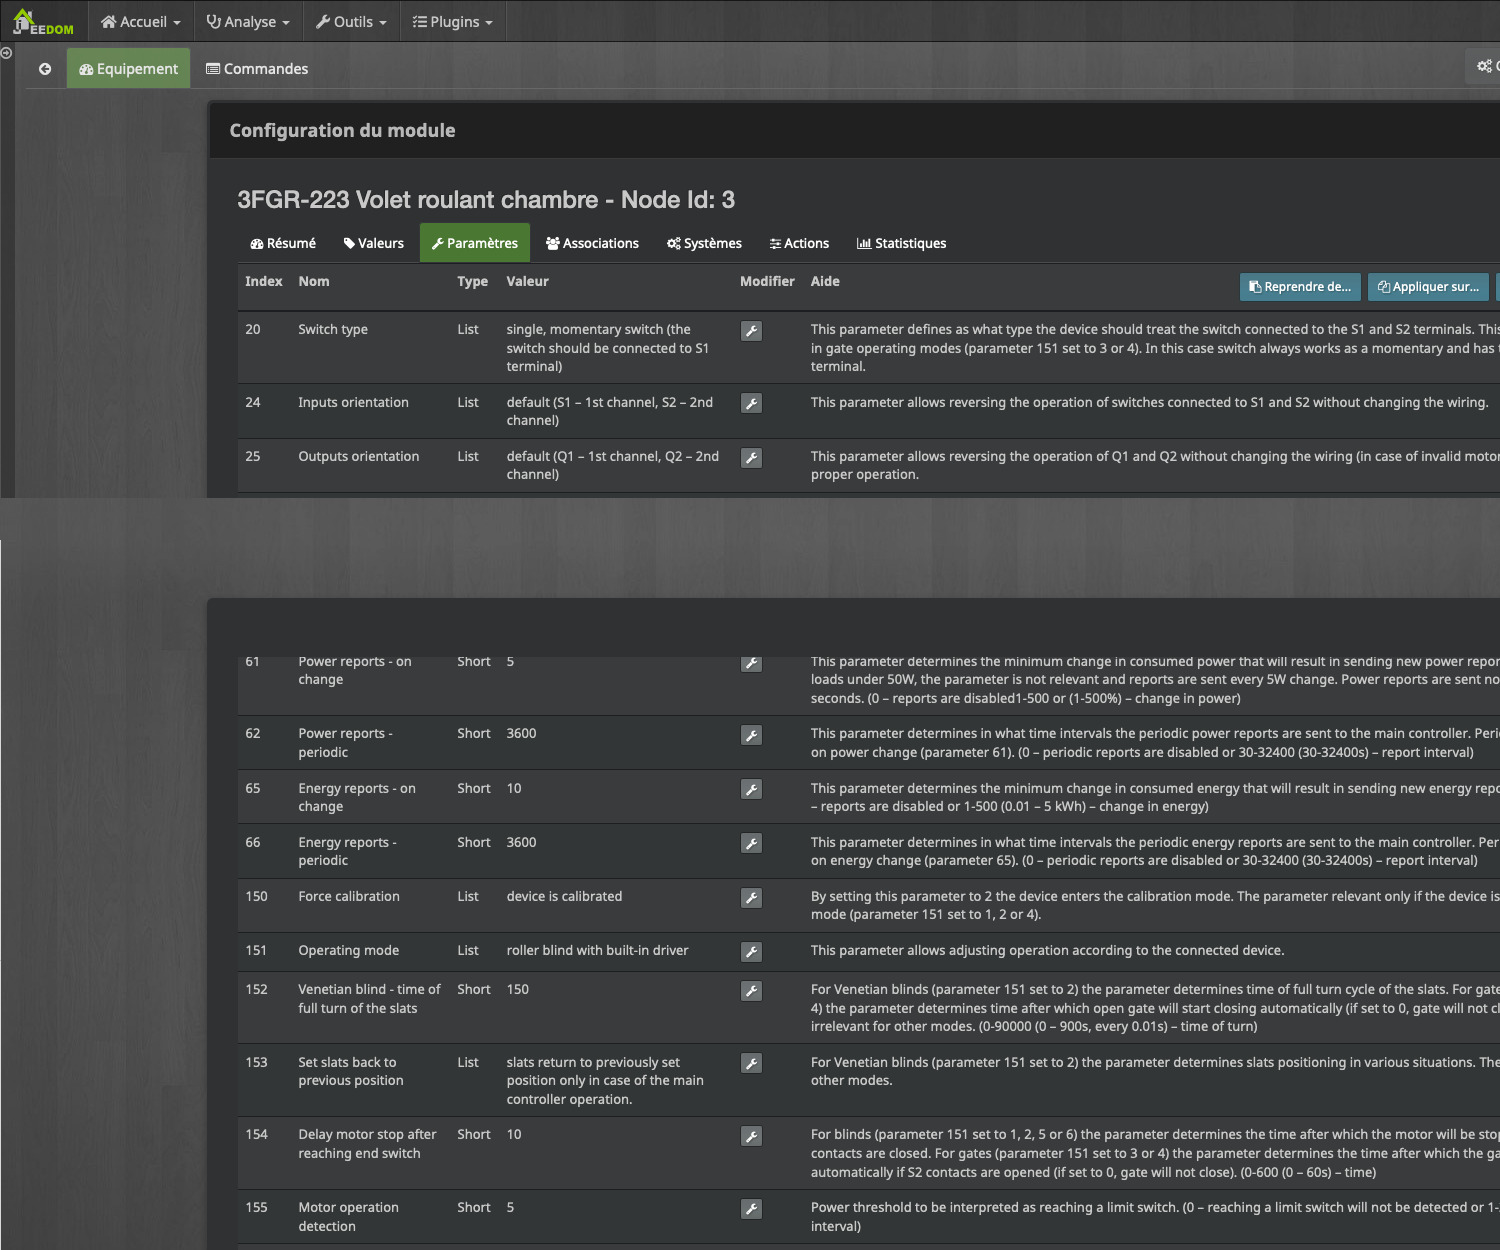Edit Force calibration parameter wrench
The width and height of the screenshot is (1500, 1250).
pyautogui.click(x=751, y=898)
